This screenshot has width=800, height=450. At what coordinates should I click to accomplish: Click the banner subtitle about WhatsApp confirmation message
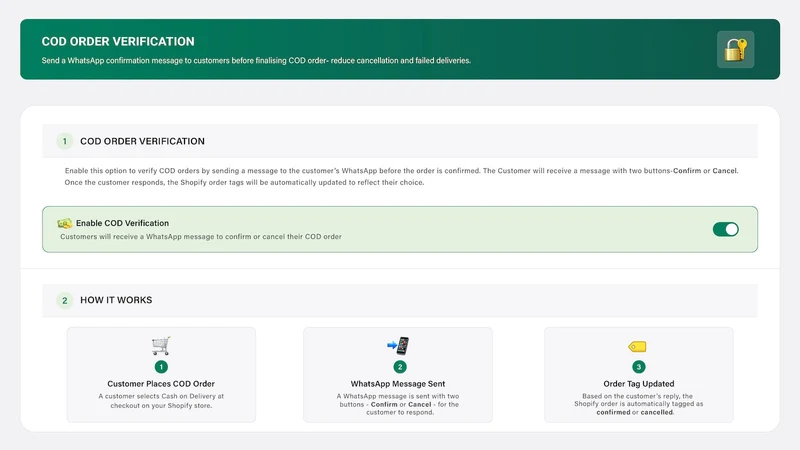pyautogui.click(x=256, y=60)
